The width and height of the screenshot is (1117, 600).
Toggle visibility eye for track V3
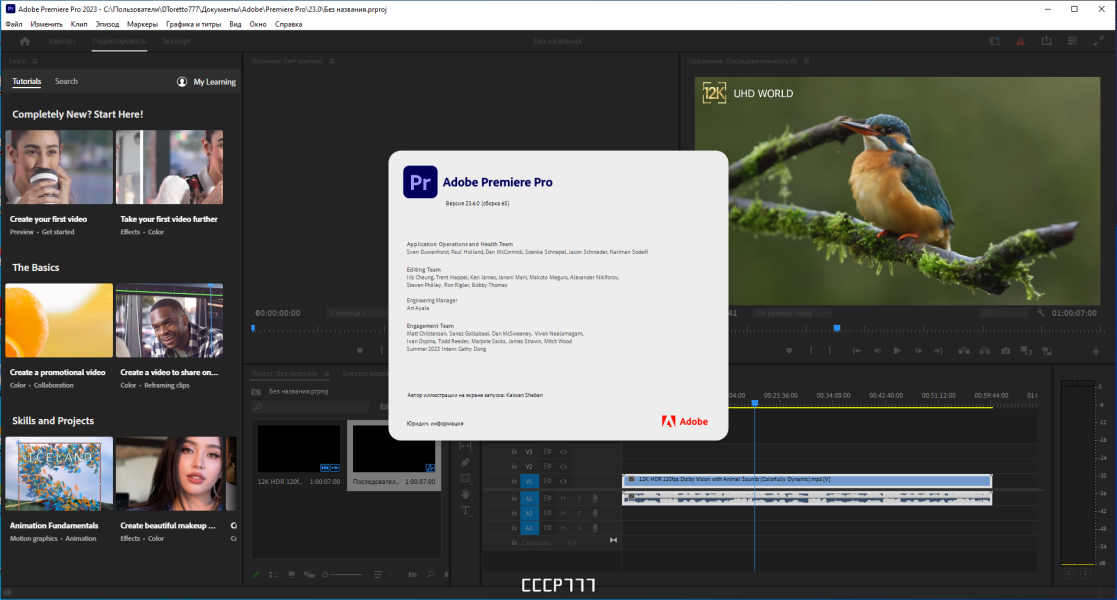(563, 452)
